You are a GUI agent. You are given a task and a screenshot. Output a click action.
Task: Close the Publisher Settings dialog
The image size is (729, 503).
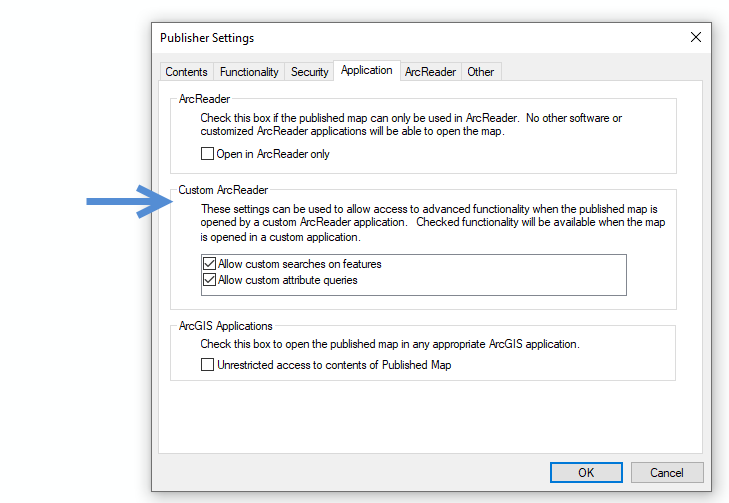696,38
